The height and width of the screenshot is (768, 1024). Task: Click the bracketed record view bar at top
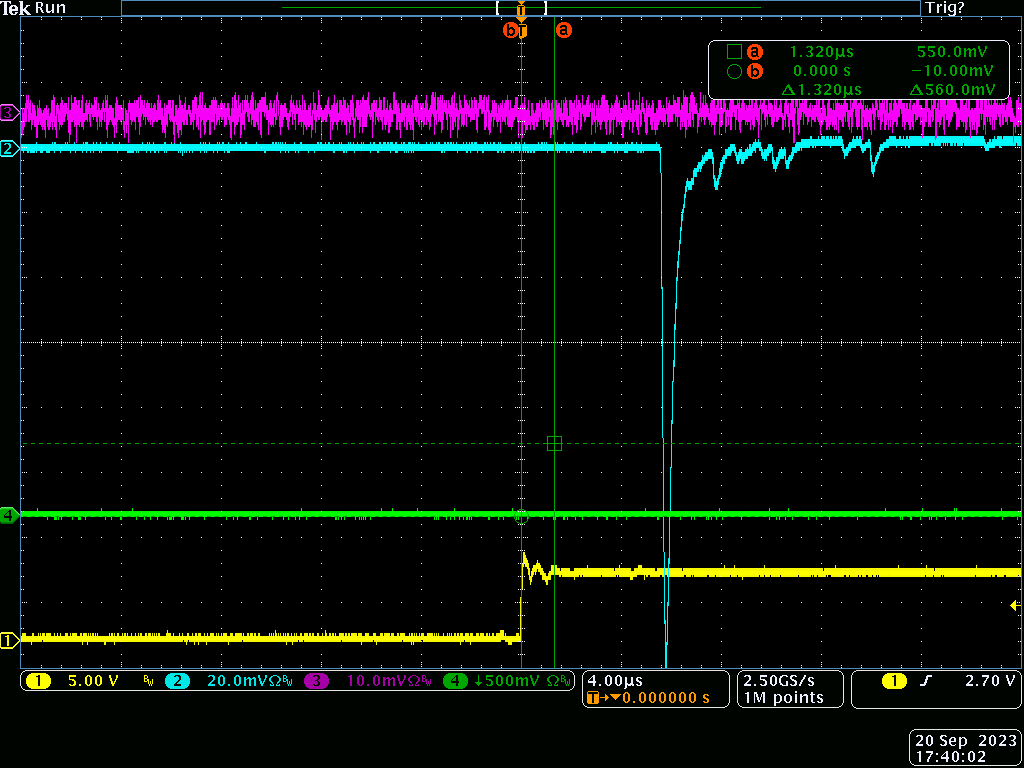tap(520, 8)
